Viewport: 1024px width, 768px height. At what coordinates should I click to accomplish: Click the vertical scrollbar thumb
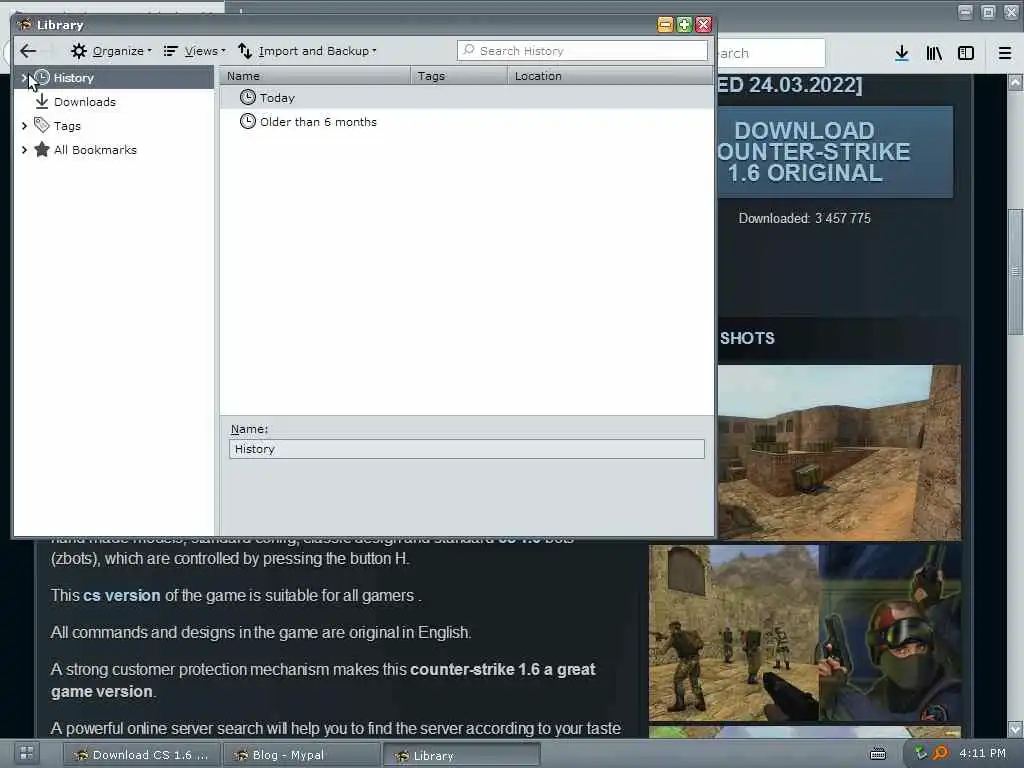tap(1016, 271)
